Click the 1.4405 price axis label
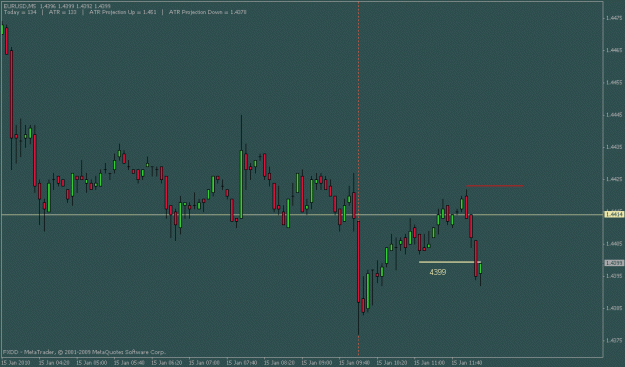The height and width of the screenshot is (367, 625). [x=614, y=243]
